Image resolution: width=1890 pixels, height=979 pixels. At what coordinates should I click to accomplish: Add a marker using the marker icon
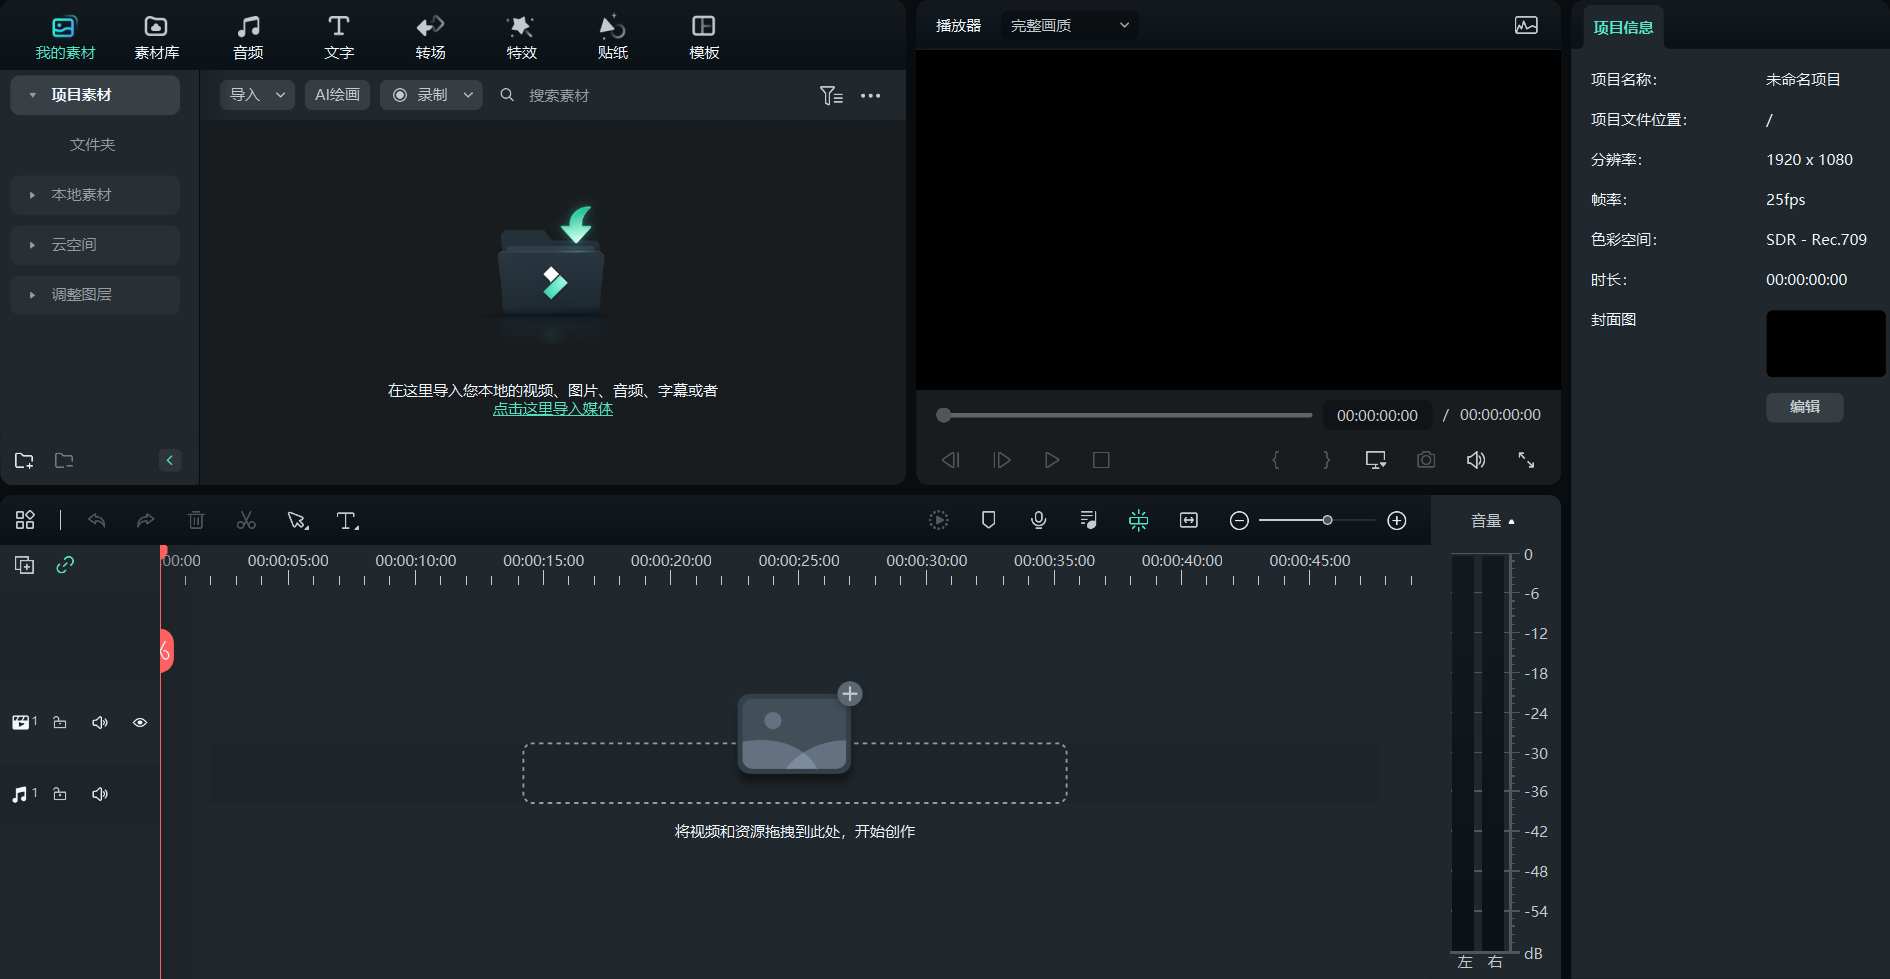(x=988, y=520)
